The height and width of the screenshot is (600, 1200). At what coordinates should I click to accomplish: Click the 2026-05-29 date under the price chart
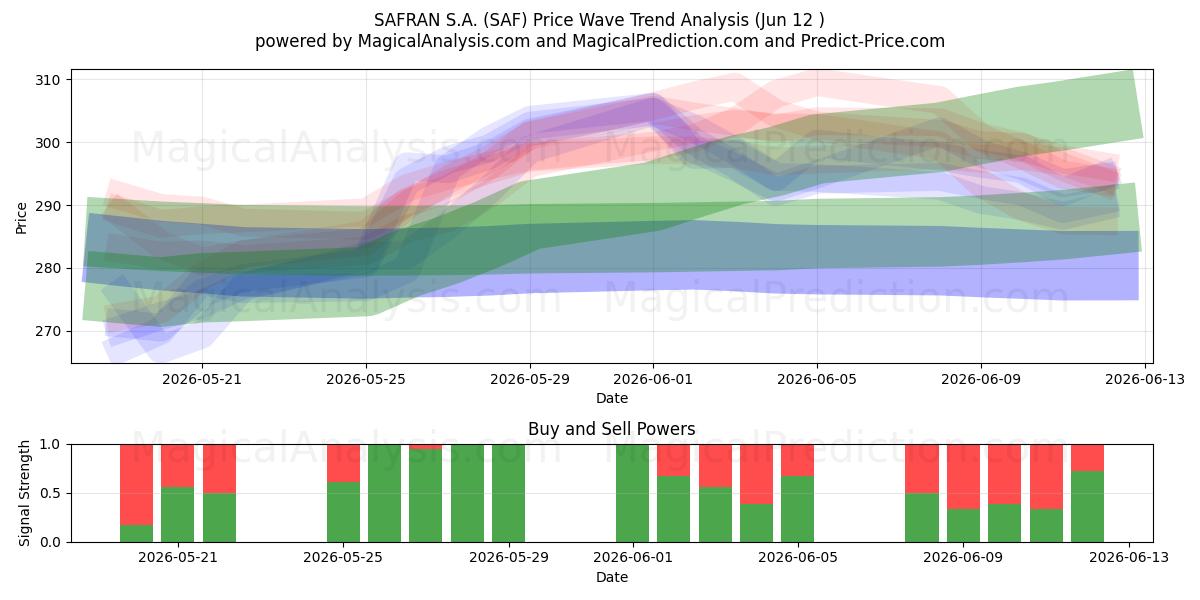(x=530, y=379)
